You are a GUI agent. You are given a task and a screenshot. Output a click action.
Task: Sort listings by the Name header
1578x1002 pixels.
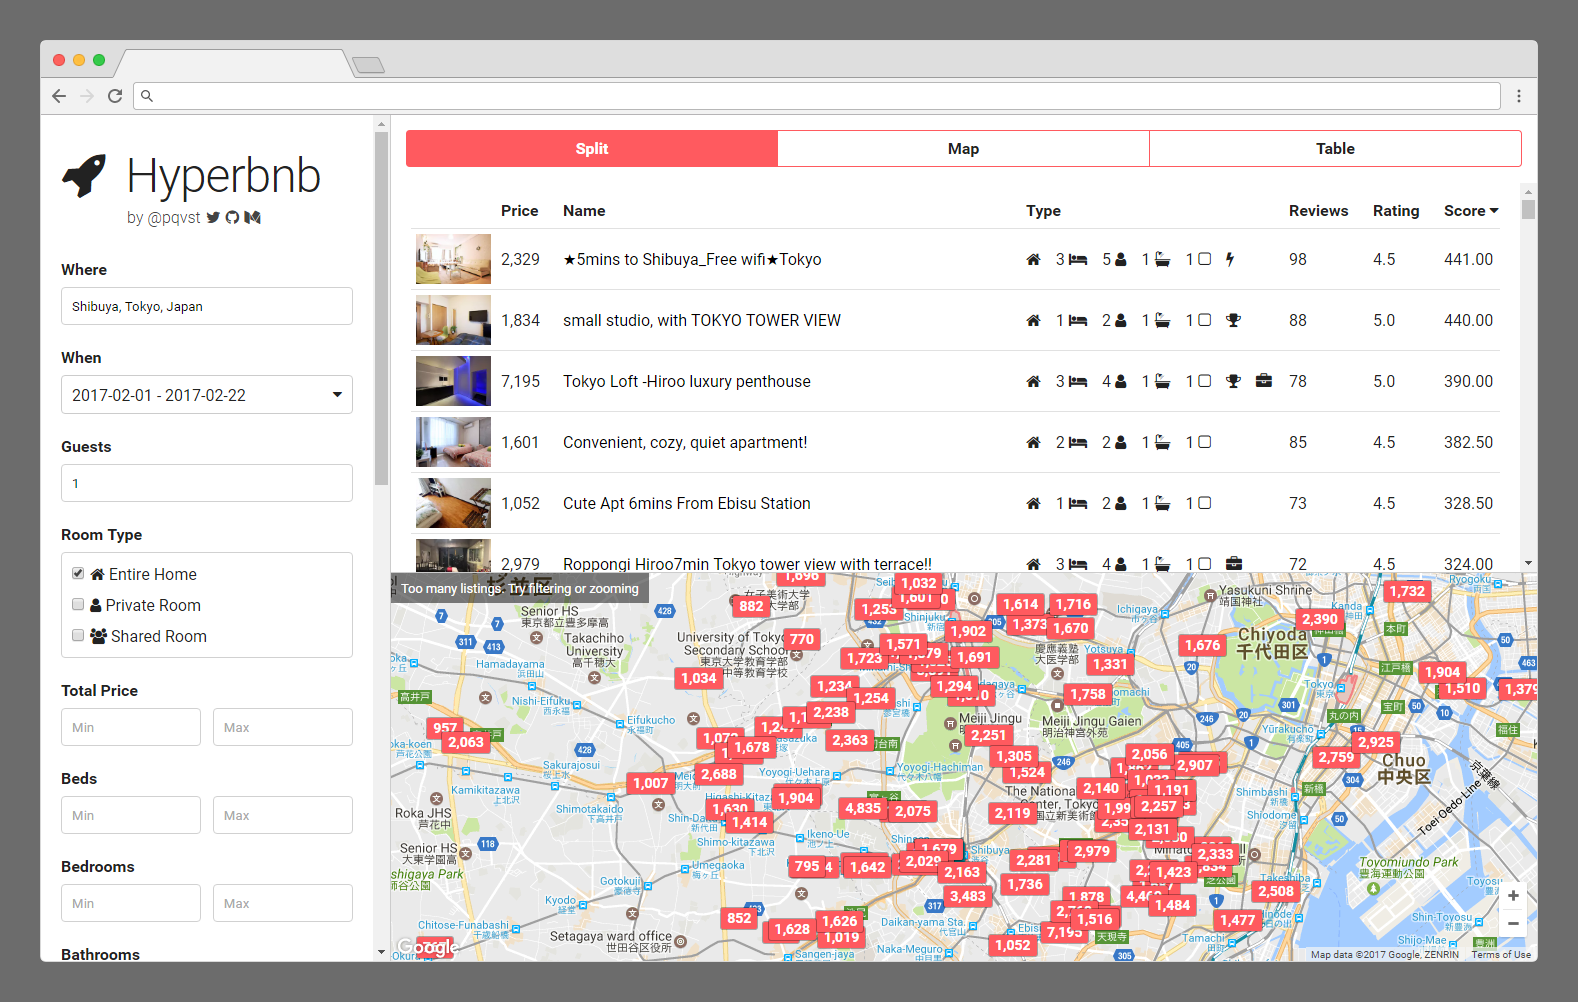pos(584,211)
